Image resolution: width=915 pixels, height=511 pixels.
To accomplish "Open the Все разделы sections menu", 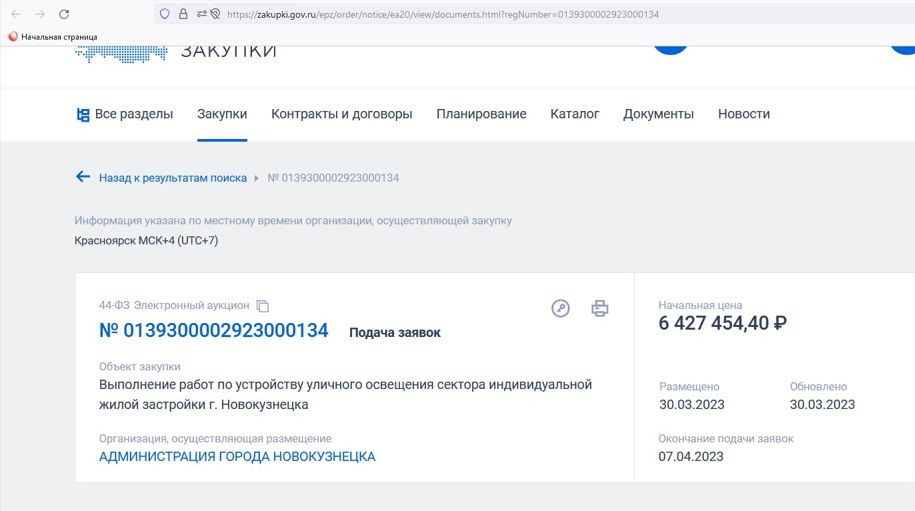I will (x=125, y=114).
